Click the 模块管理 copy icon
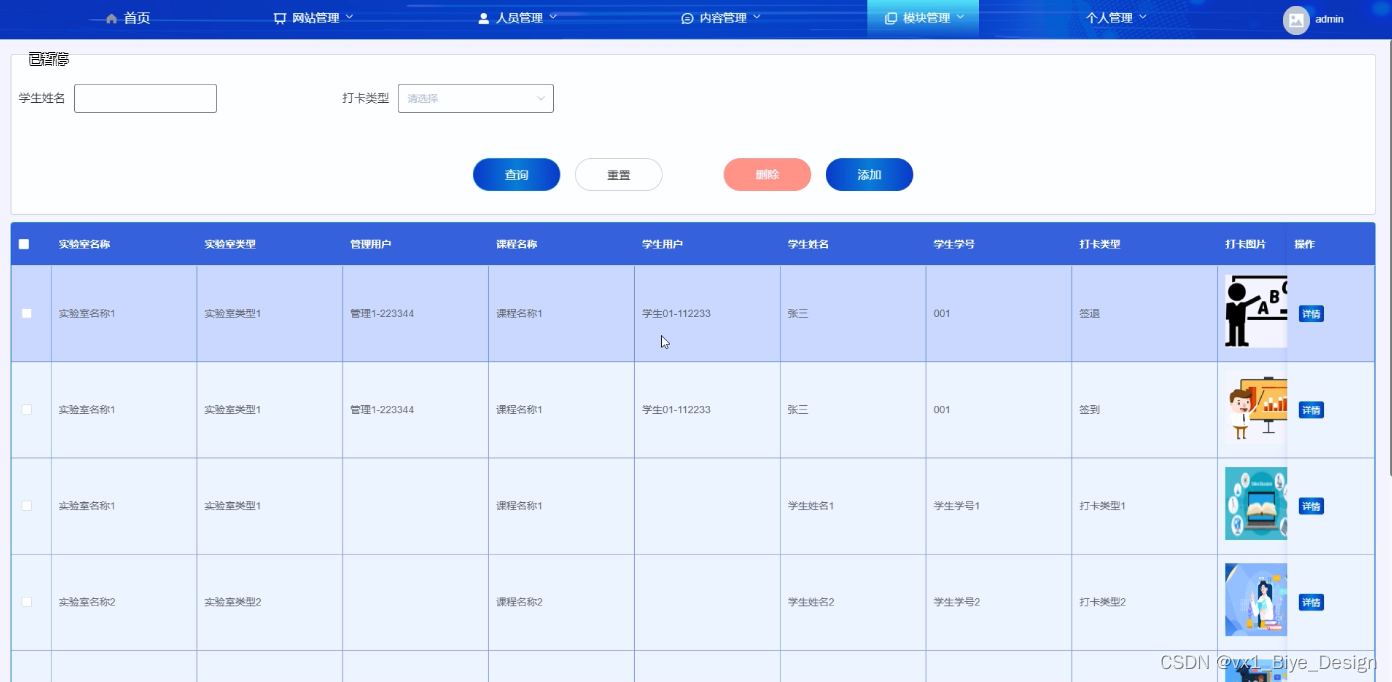The image size is (1392, 682). tap(891, 18)
